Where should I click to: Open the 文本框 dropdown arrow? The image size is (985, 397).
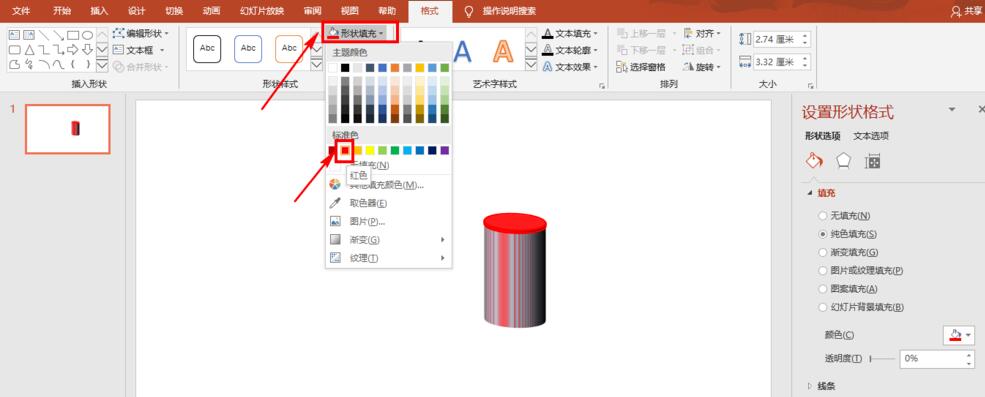(x=162, y=50)
